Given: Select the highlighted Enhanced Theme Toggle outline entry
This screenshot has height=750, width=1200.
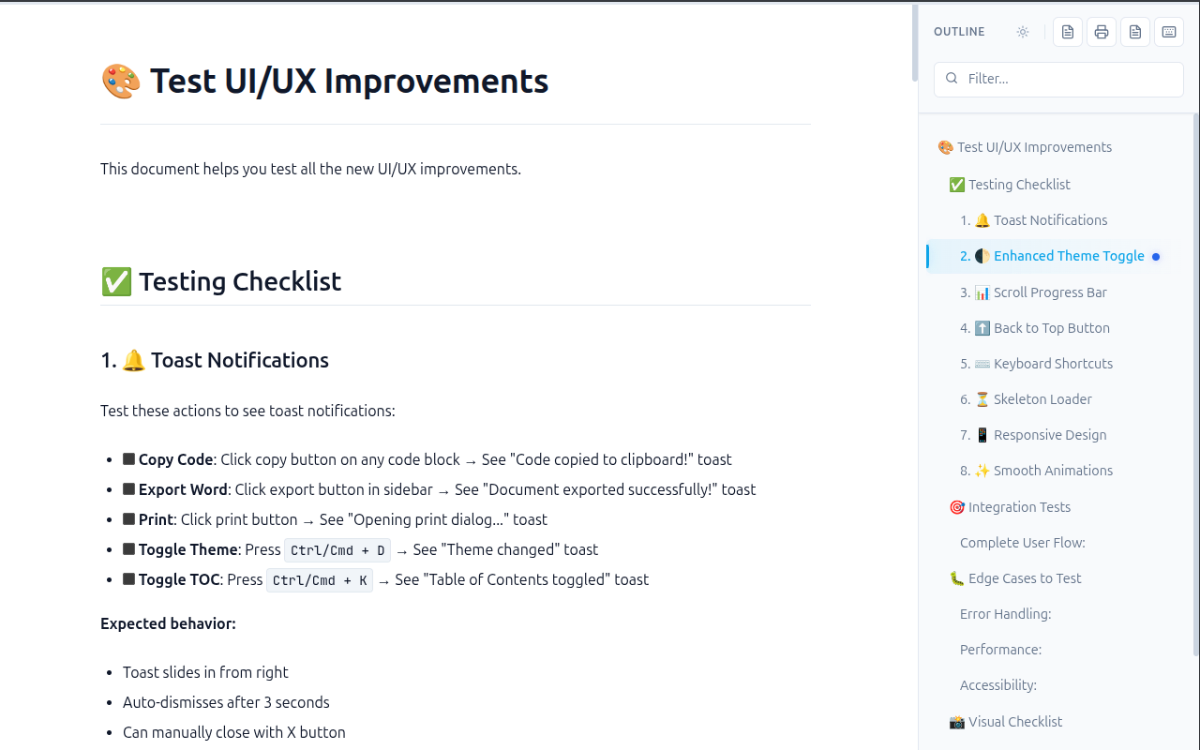Looking at the screenshot, I should point(1060,255).
